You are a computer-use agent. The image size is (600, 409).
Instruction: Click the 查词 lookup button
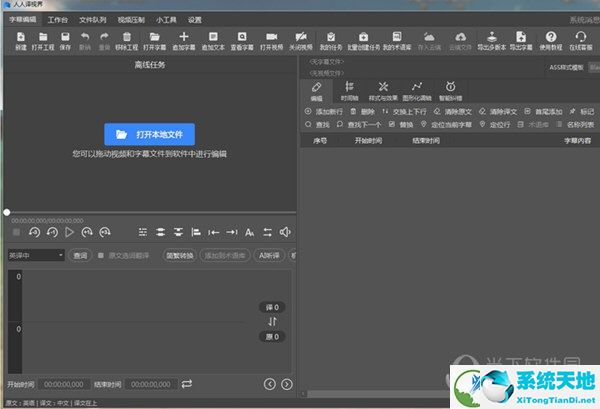[x=80, y=255]
